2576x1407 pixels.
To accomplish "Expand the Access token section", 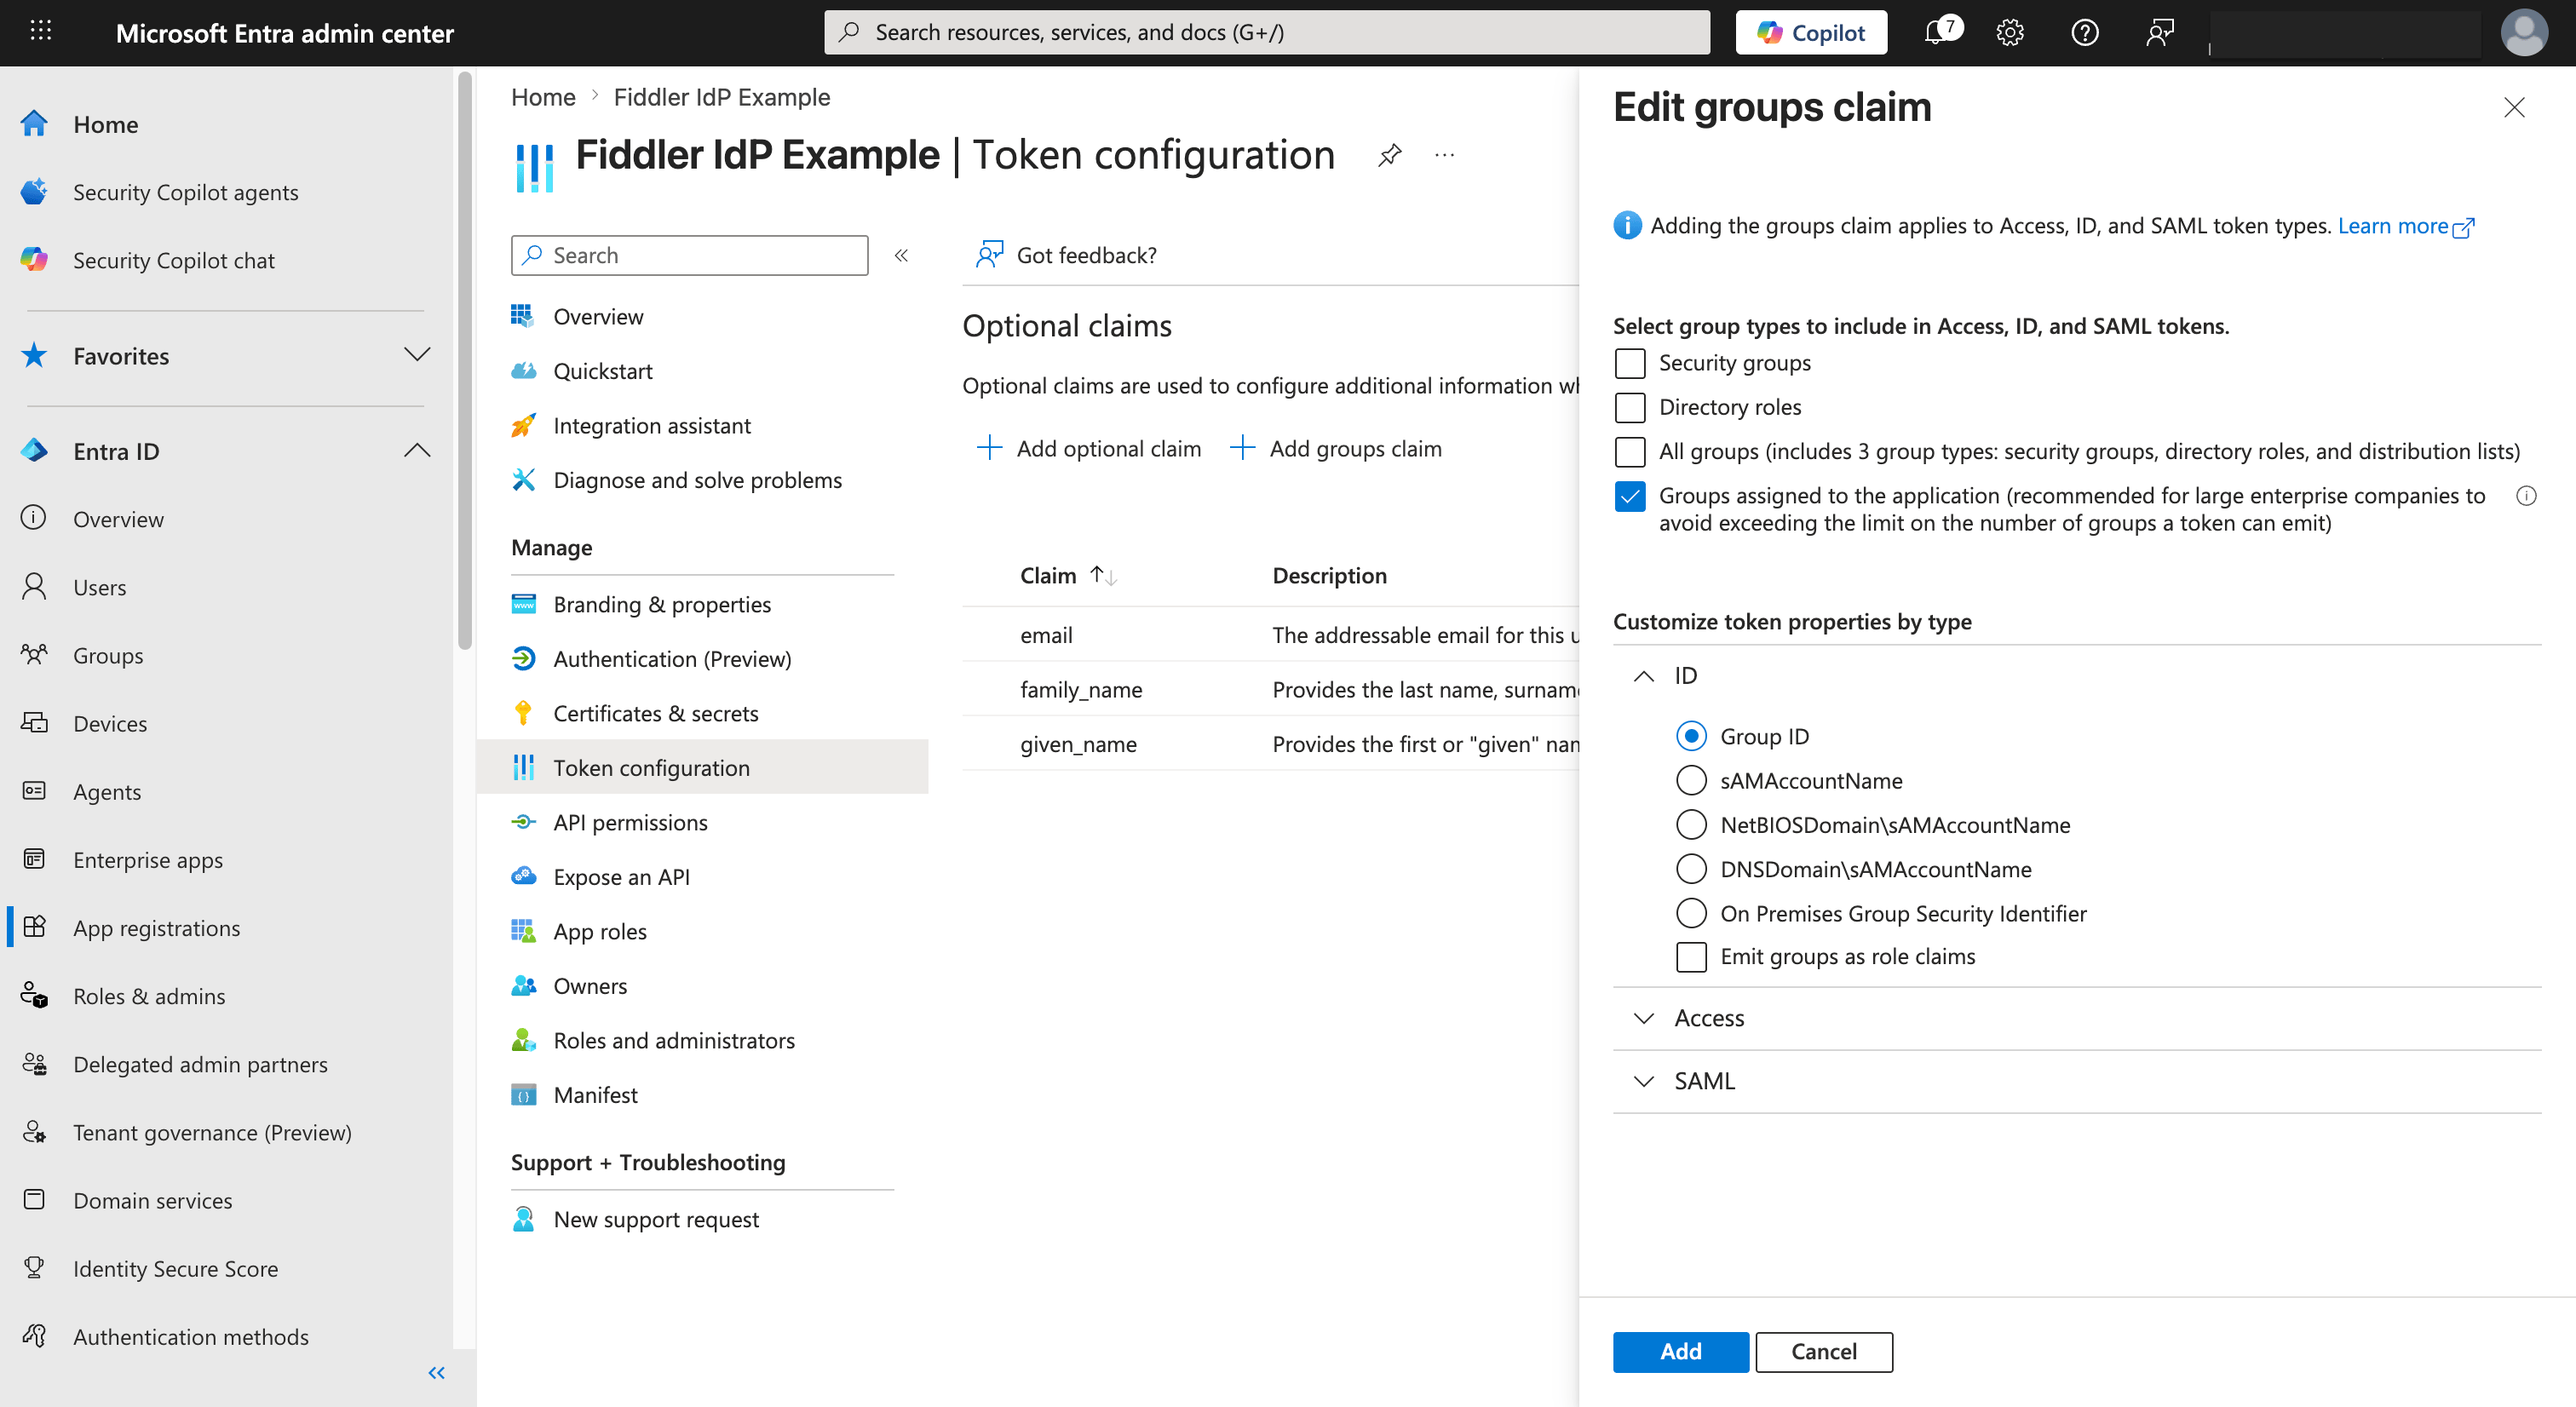I will click(1643, 1018).
